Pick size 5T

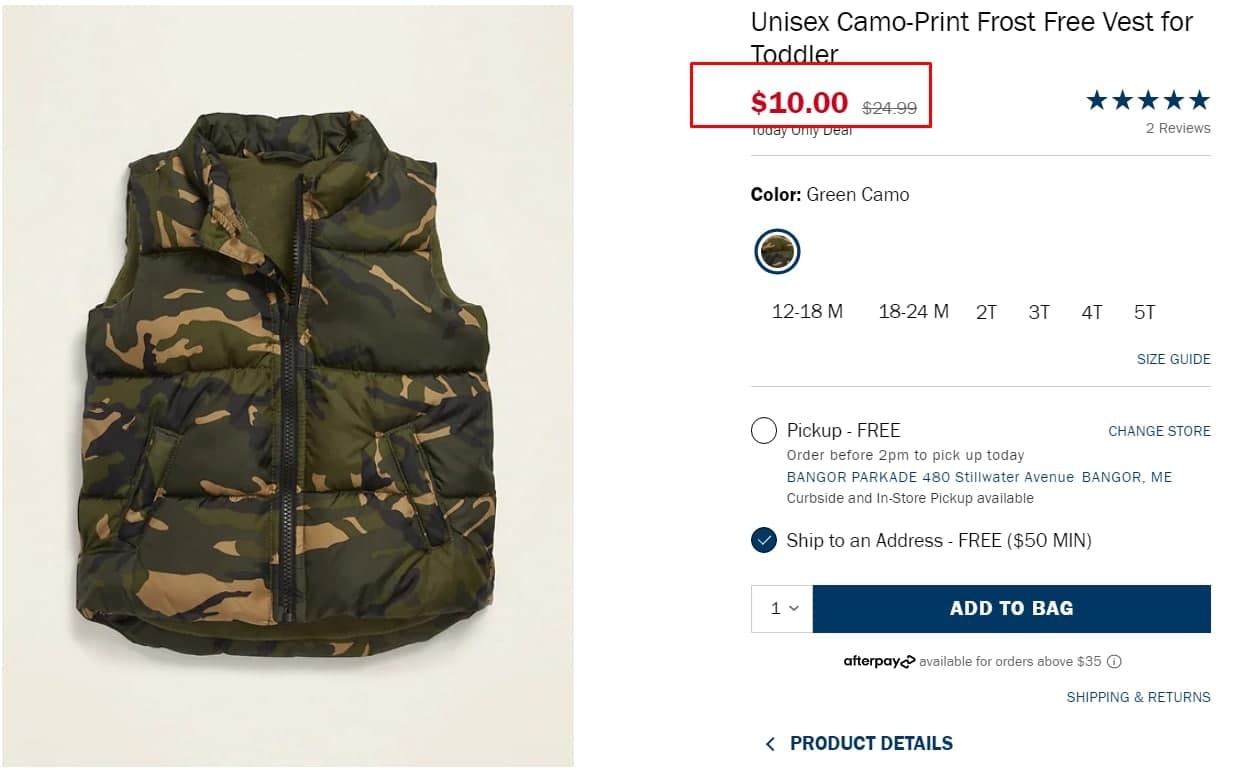tap(1144, 313)
